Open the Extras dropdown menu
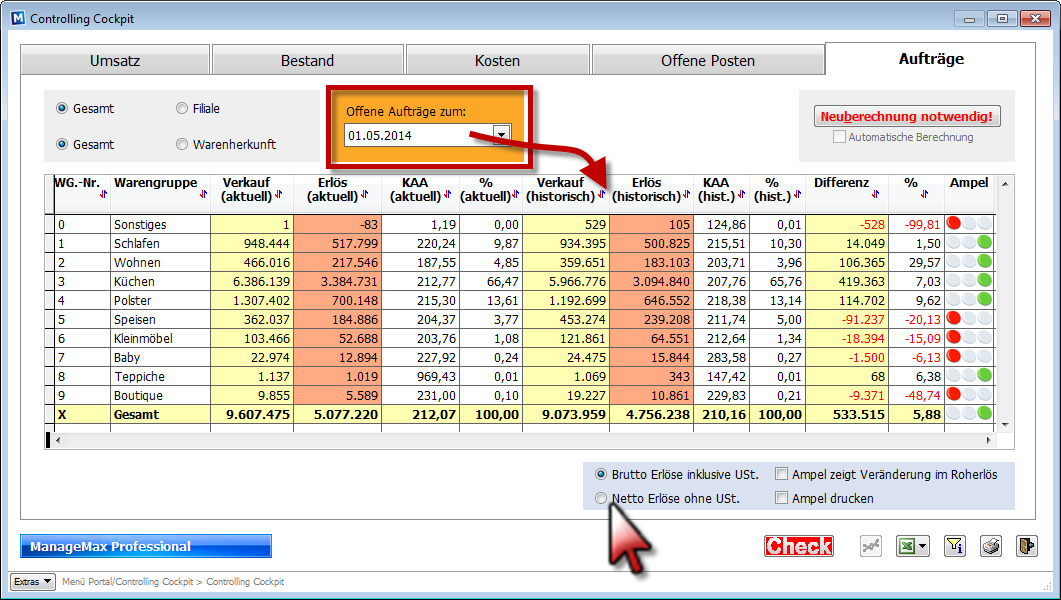This screenshot has height=600, width=1061. (32, 581)
